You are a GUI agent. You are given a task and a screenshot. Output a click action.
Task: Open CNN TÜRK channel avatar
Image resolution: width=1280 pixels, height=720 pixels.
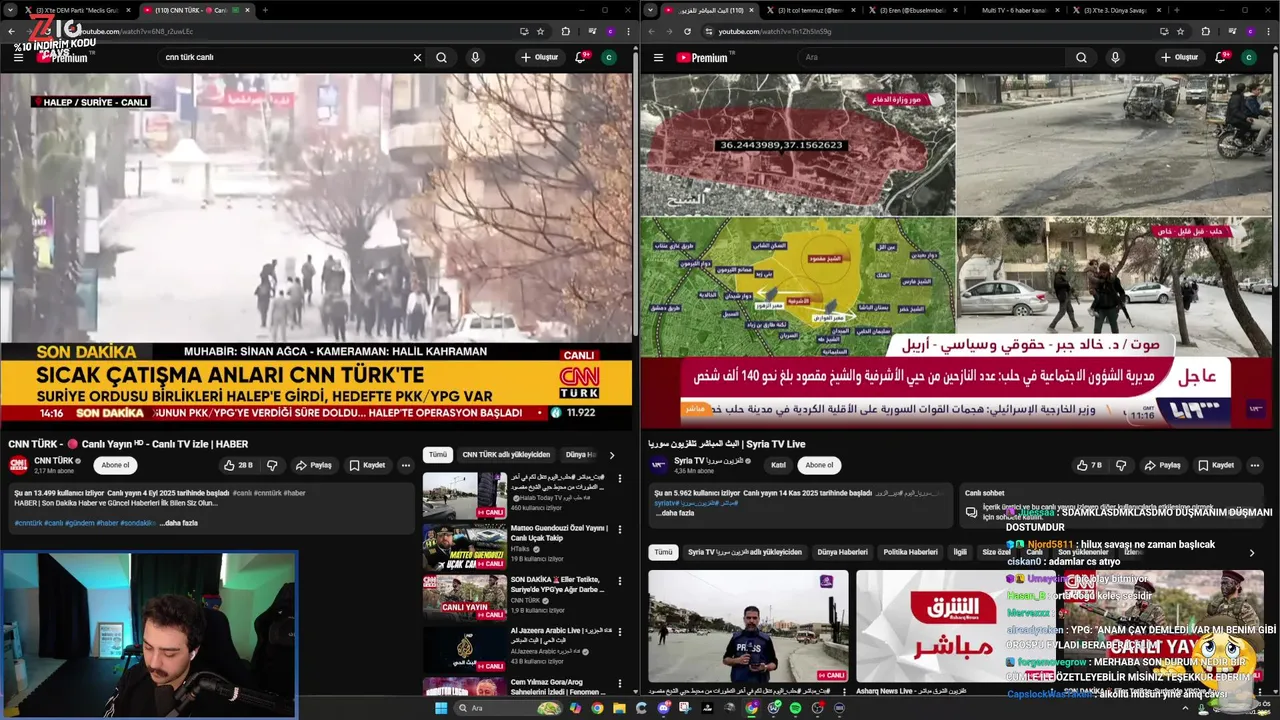pos(18,465)
